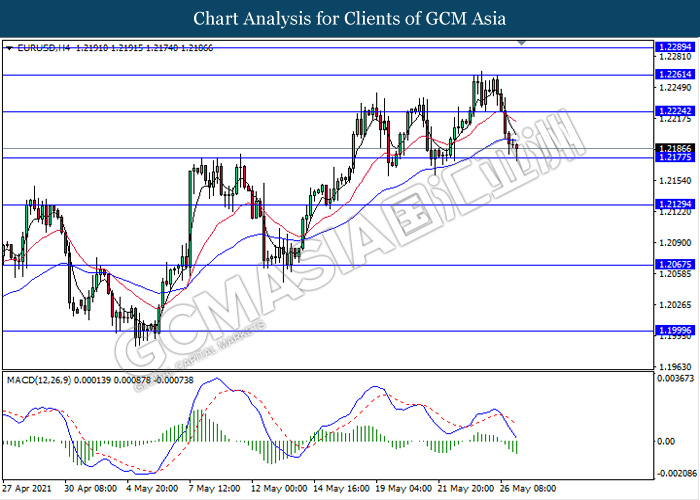Click the MACD zero level 0.00 label
This screenshot has height=500, width=700.
665,441
